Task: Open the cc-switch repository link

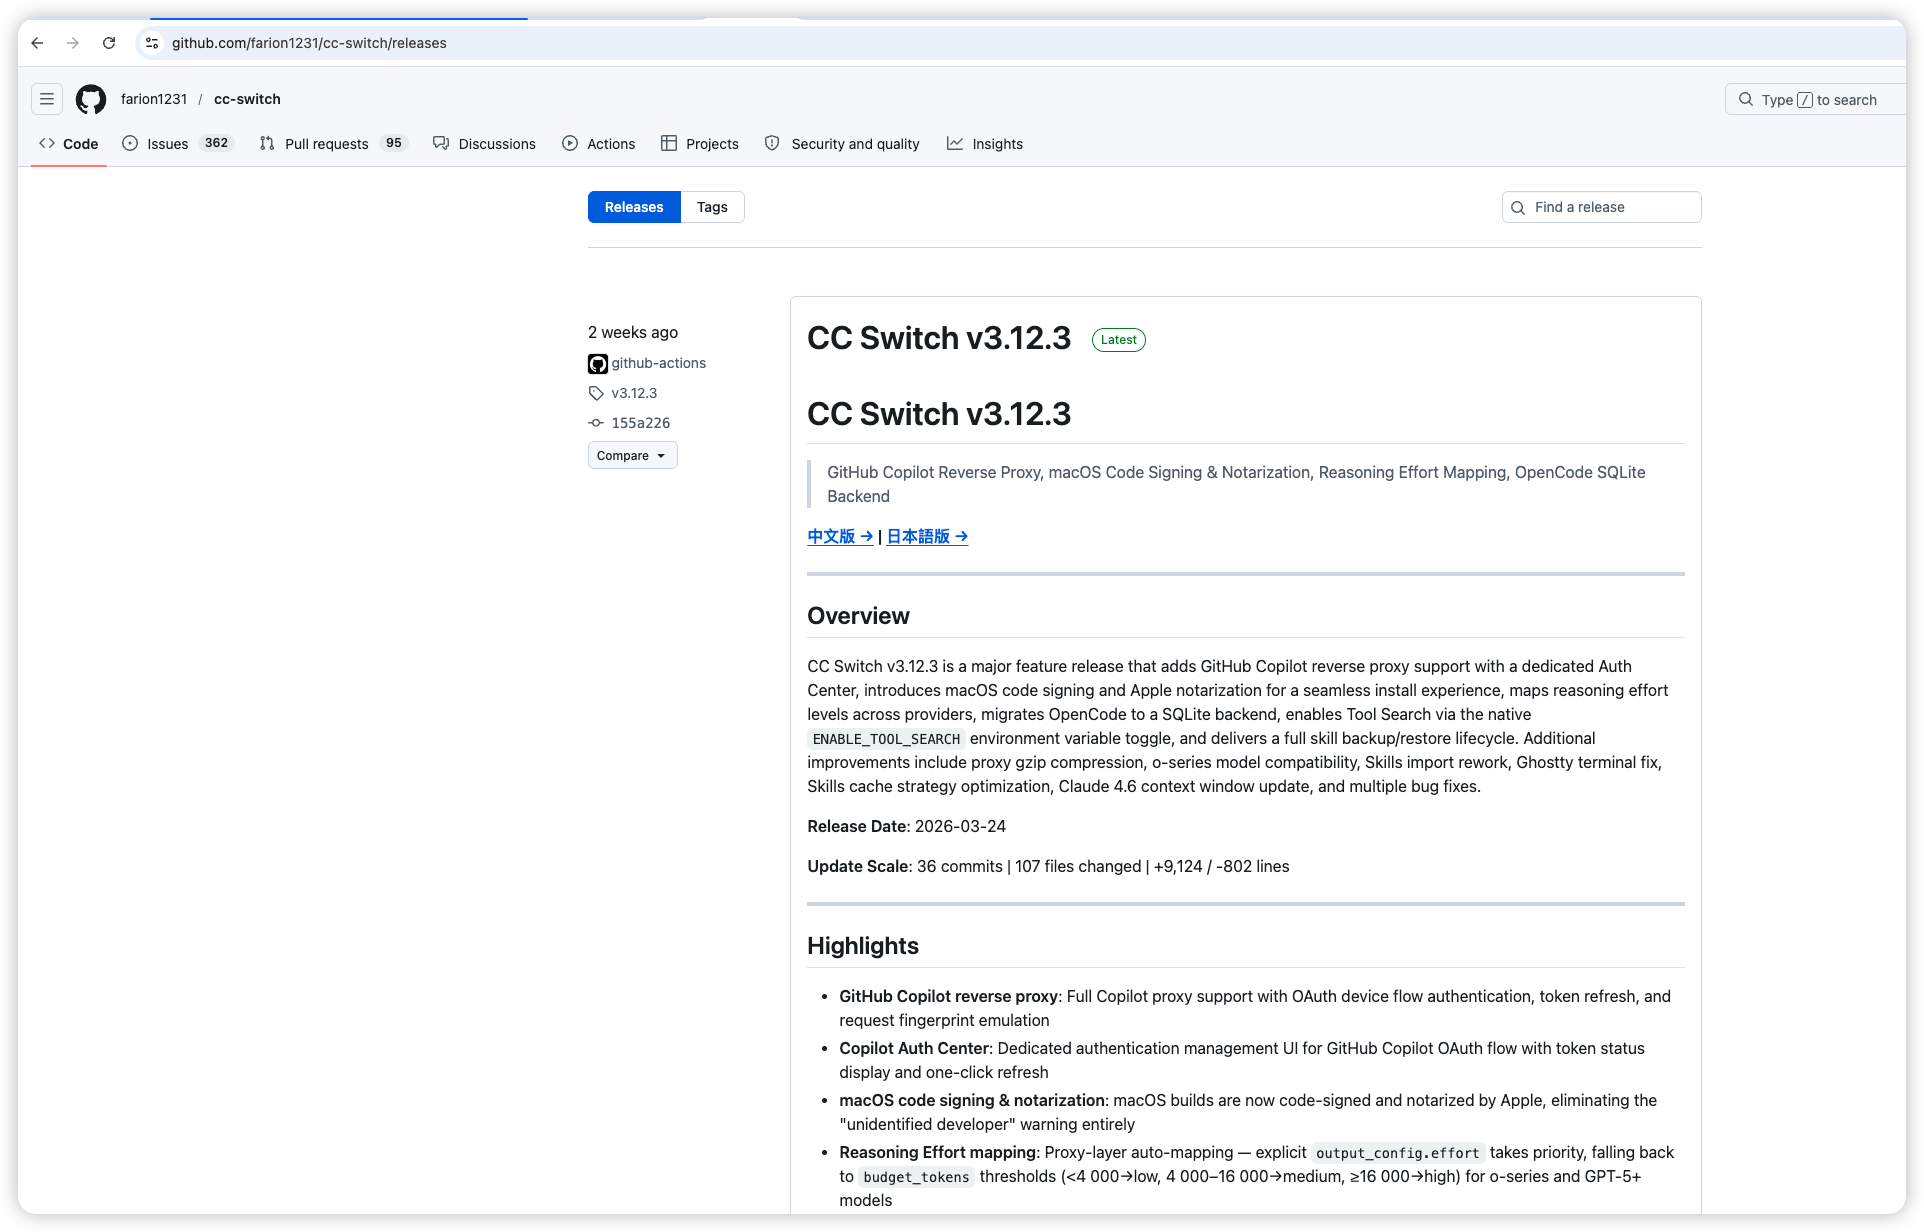Action: point(247,99)
